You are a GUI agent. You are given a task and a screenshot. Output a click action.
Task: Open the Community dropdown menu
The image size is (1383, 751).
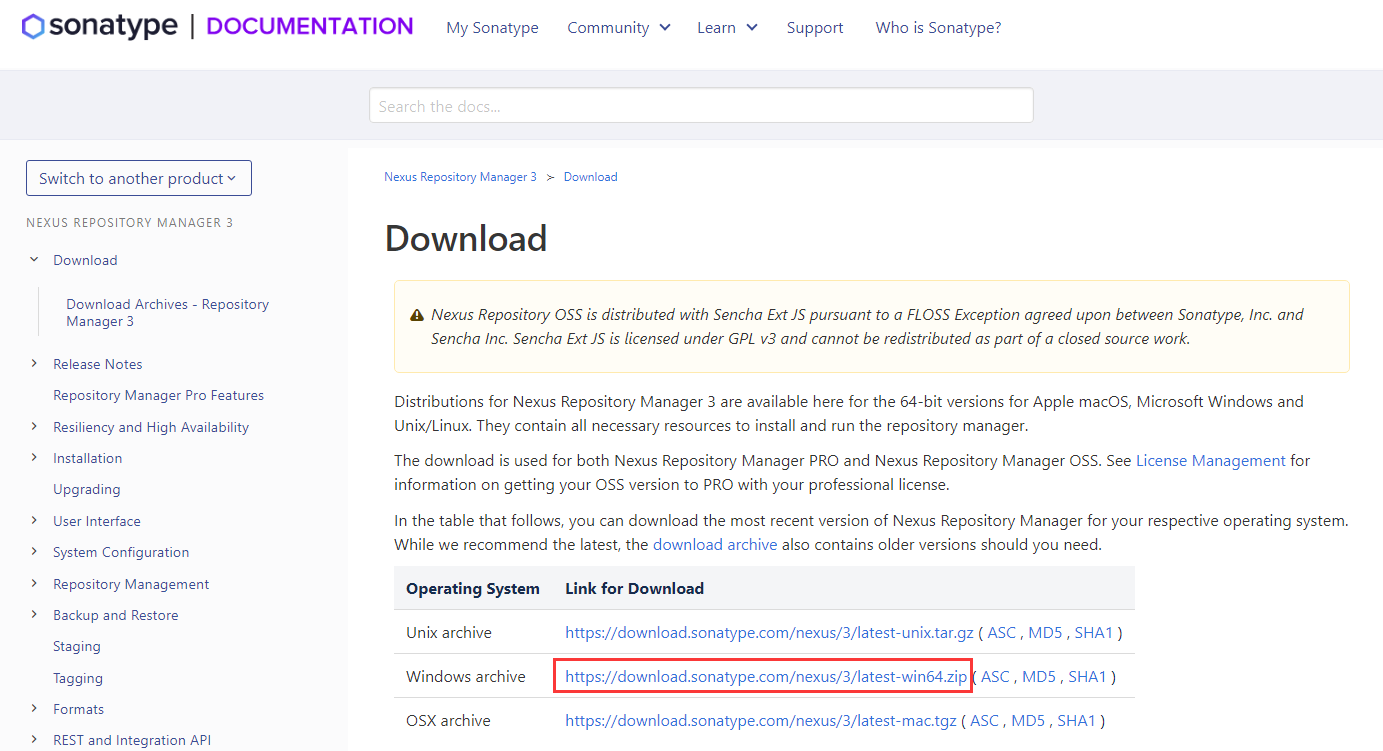619,28
